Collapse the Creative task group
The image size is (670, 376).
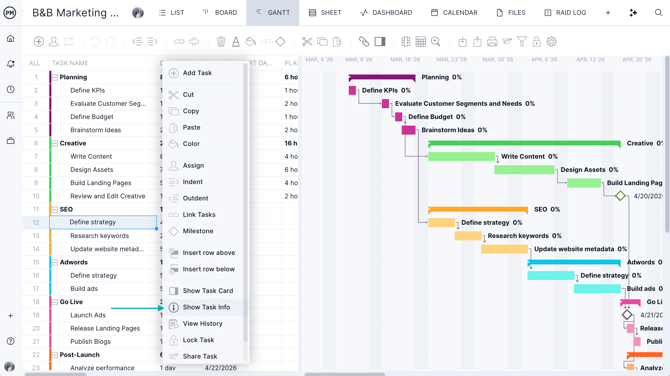(x=55, y=144)
